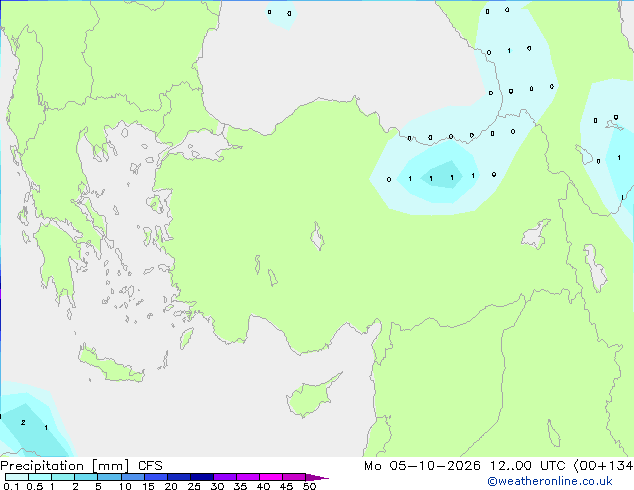The width and height of the screenshot is (634, 490).
Task: Click the legend label '0.5'
Action: pyautogui.click(x=34, y=486)
